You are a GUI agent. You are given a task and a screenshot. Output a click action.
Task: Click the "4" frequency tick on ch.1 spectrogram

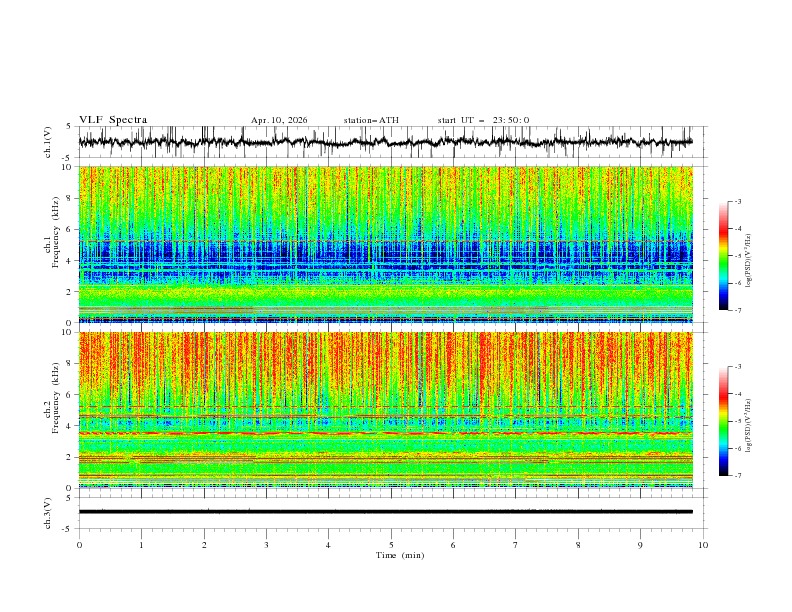71,261
